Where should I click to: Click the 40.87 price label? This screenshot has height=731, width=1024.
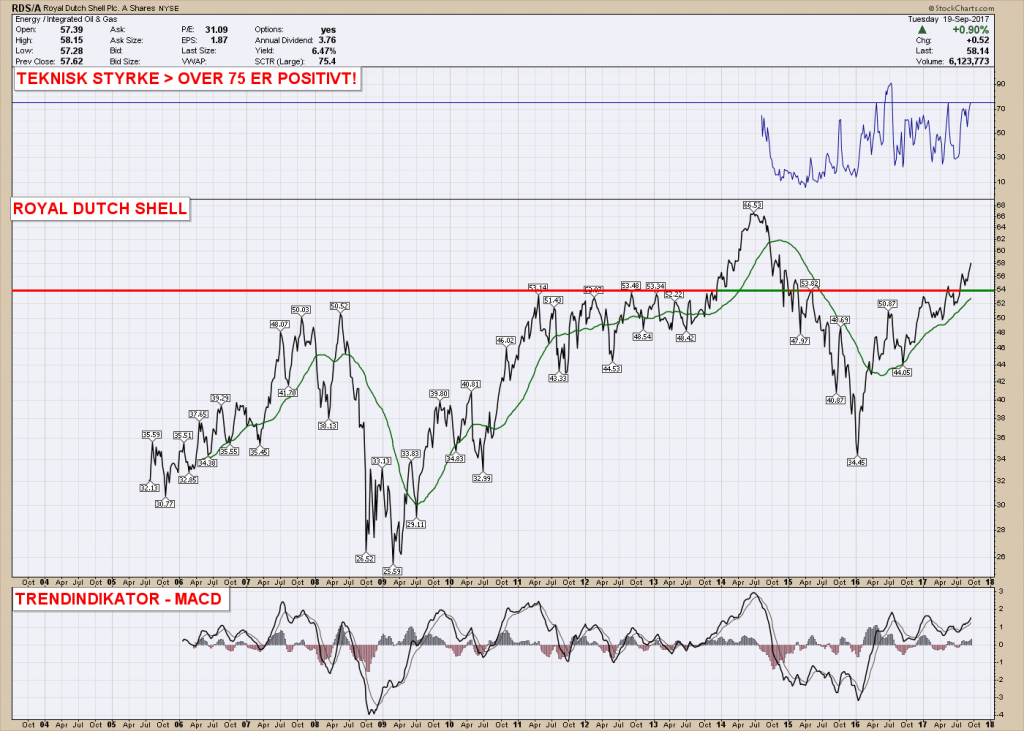pyautogui.click(x=835, y=400)
